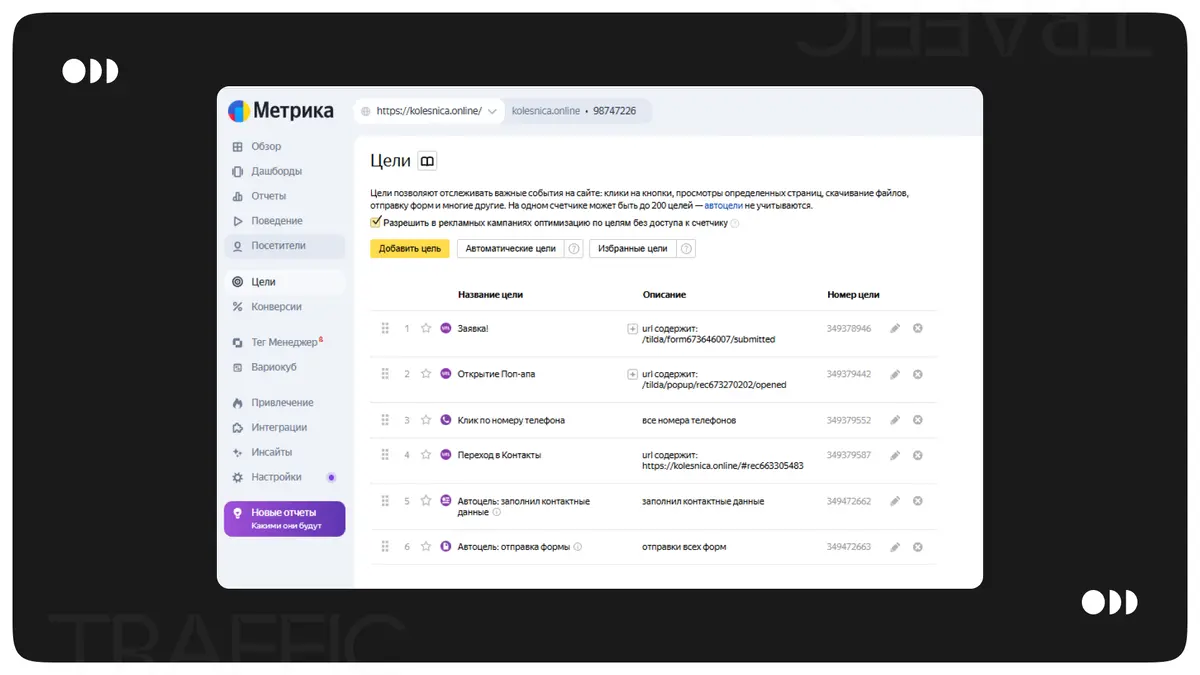Screen dimensions: 1200x675
Task: Expand the description of the Заявка! goal
Action: 632,328
